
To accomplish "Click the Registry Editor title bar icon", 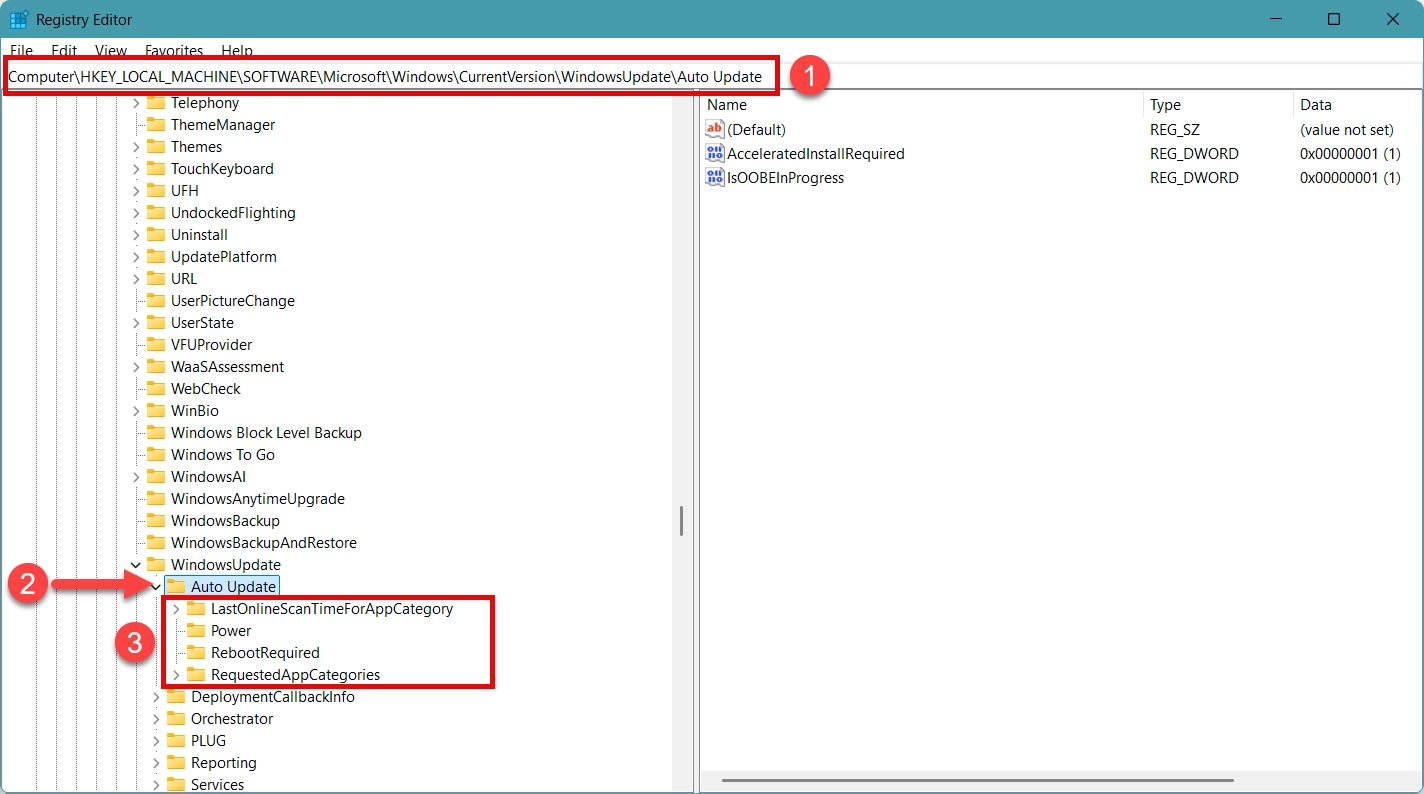I will click(18, 19).
